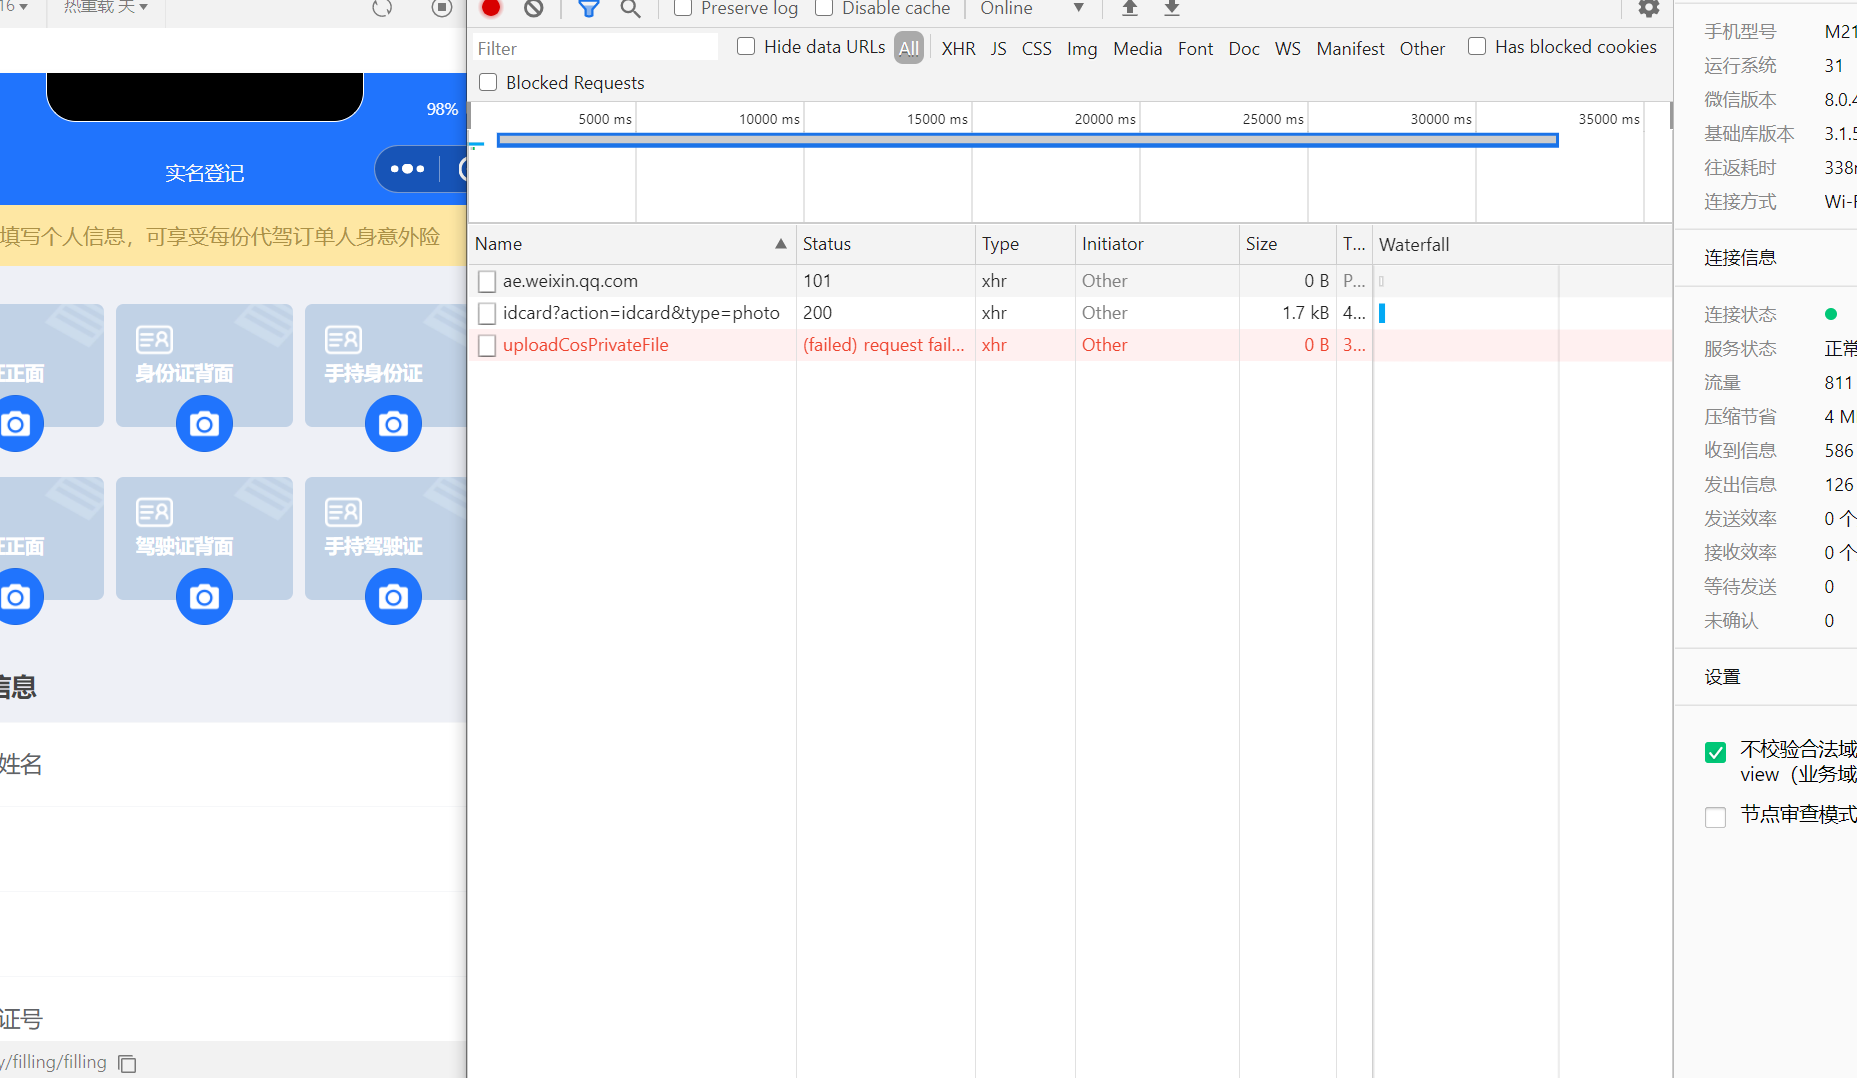Enable Disable cache checkbox
1857x1078 pixels.
point(824,8)
